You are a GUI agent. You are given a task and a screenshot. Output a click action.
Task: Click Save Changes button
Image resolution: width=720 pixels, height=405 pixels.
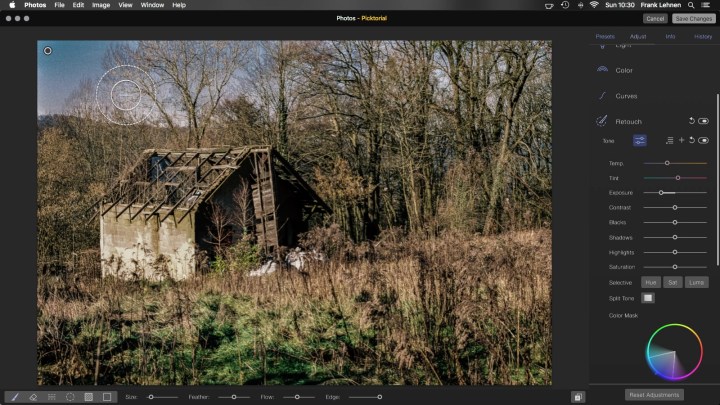point(694,18)
